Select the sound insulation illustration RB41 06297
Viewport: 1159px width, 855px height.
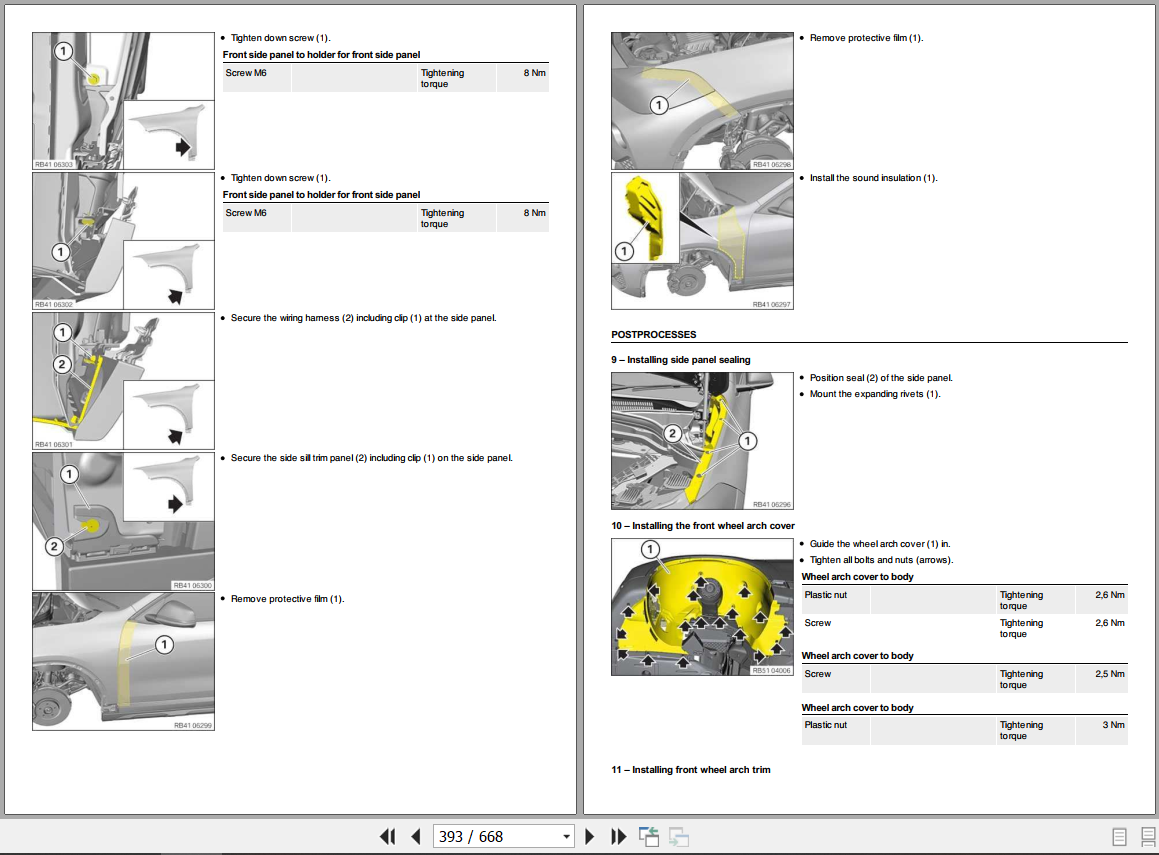click(702, 241)
